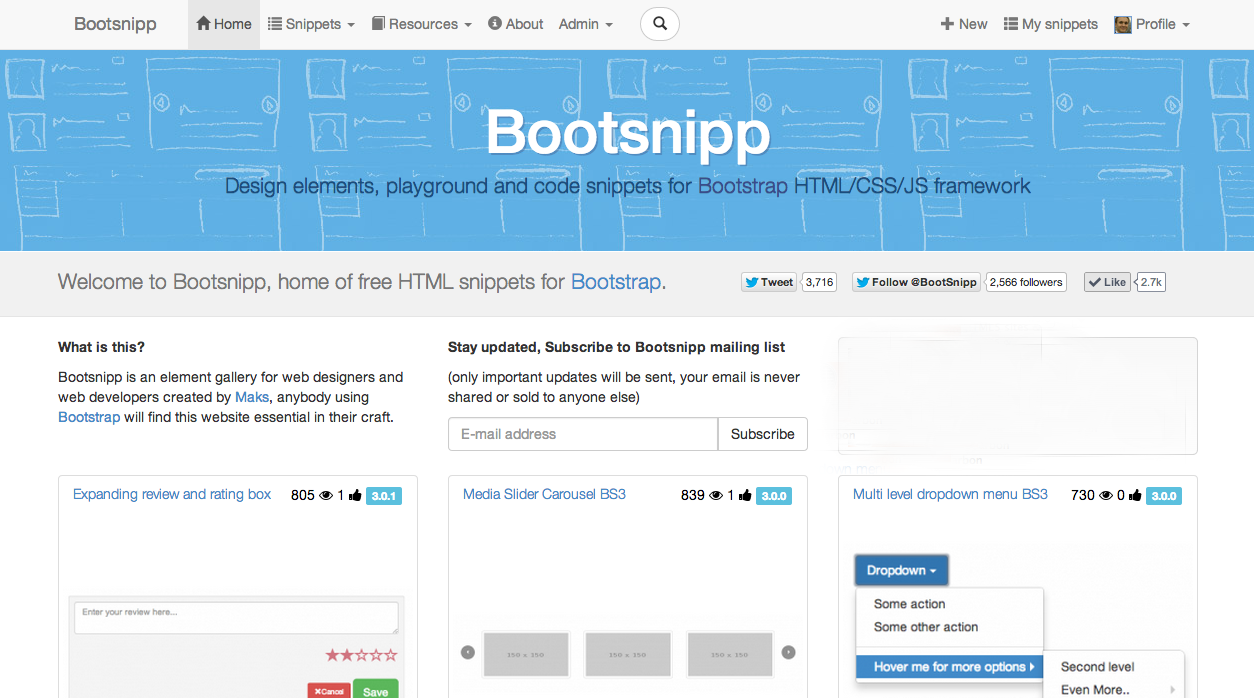Click the Tweet button
The width and height of the screenshot is (1254, 698).
coord(769,282)
